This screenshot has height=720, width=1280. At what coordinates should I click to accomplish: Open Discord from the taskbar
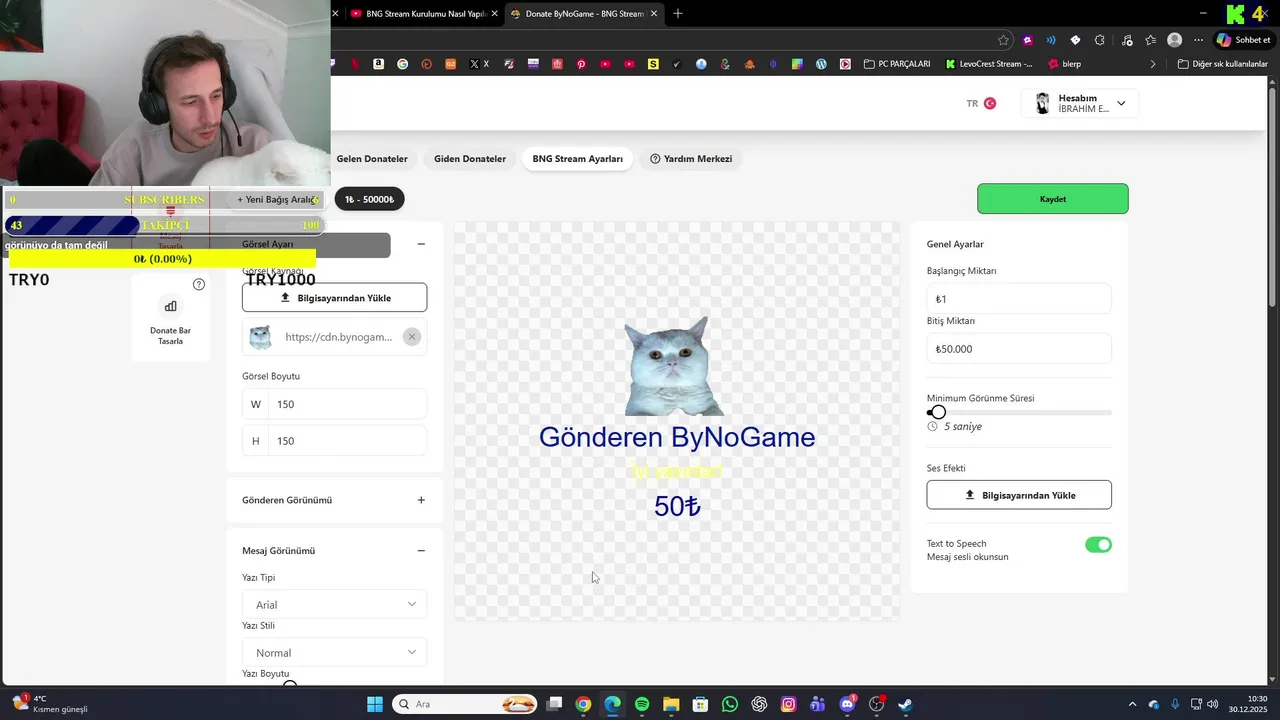tap(848, 704)
